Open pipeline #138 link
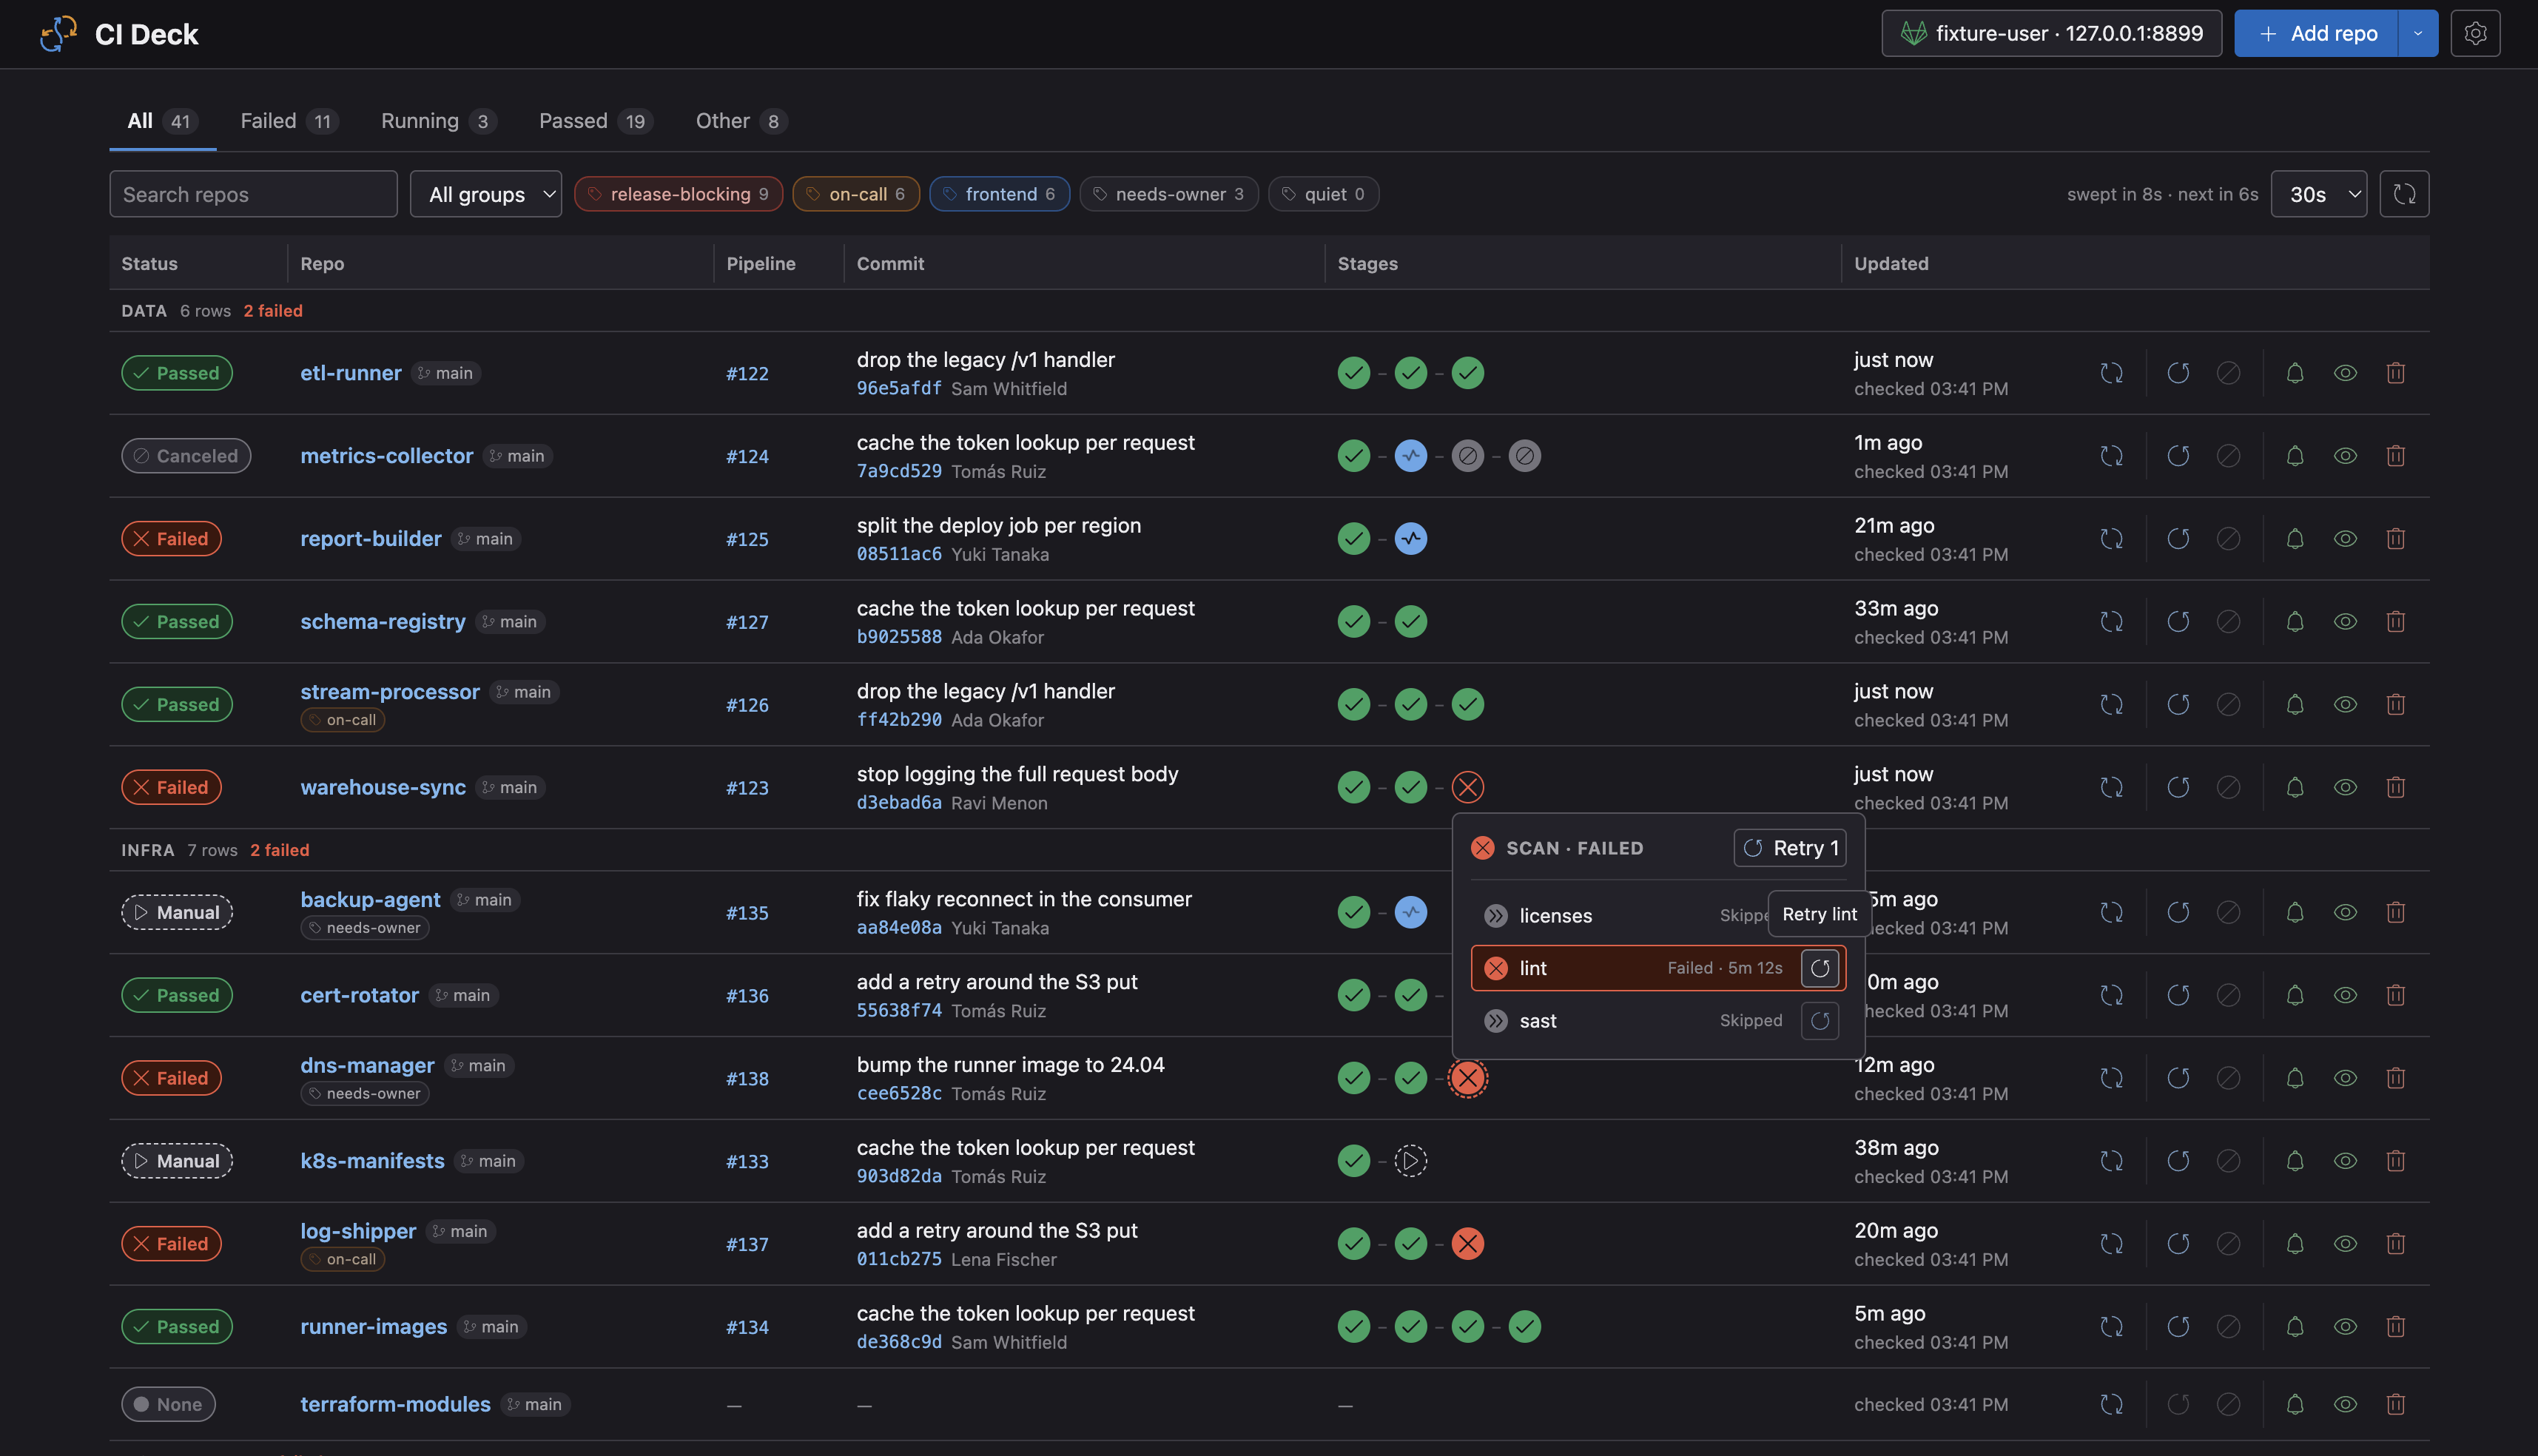This screenshot has height=1456, width=2538. tap(747, 1078)
